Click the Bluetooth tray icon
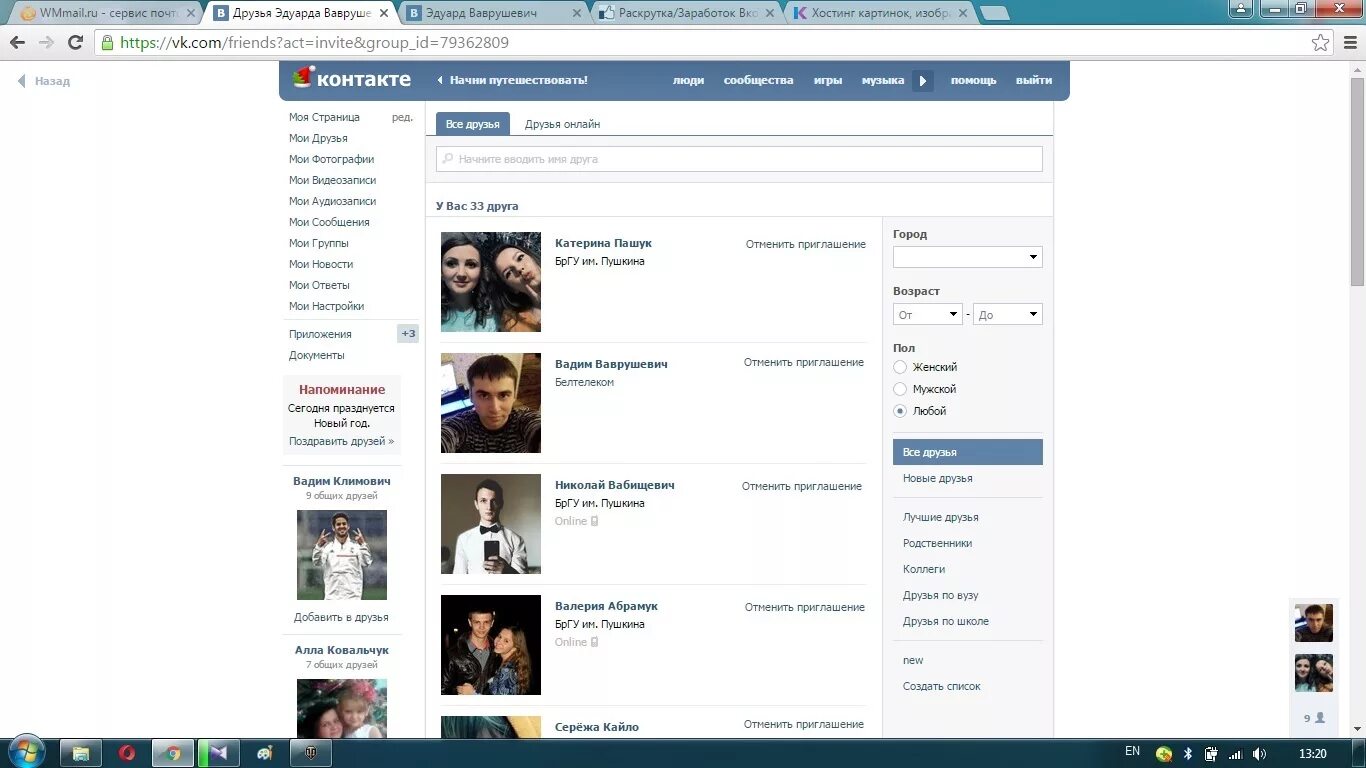1366x768 pixels. click(x=1188, y=754)
